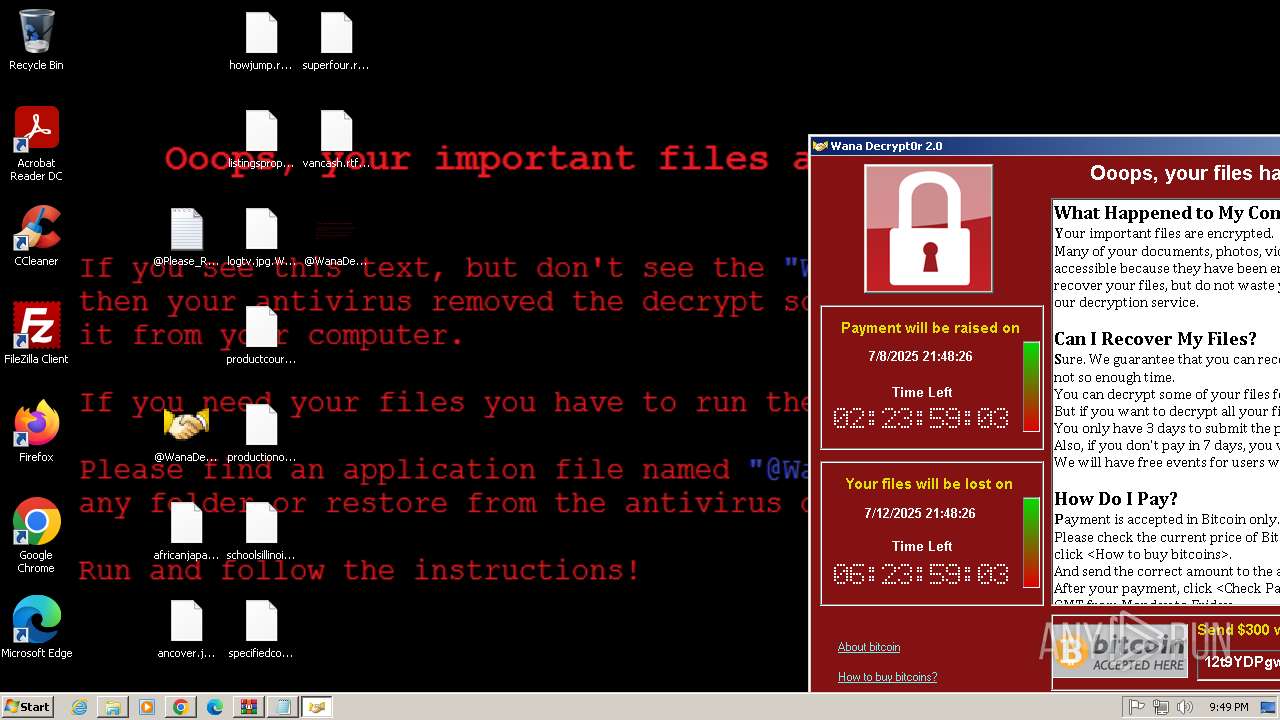This screenshot has width=1280, height=720.
Task: Open media player taskbar icon
Action: [147, 707]
